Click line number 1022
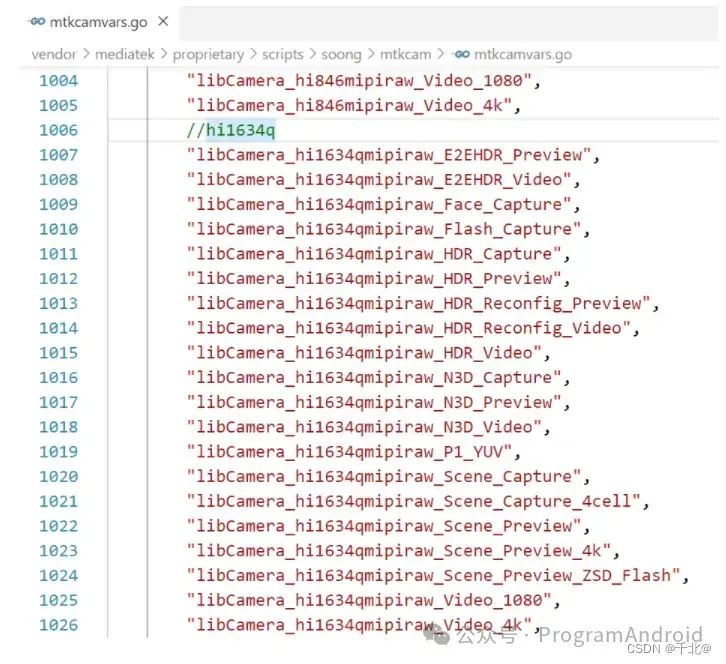726x664 pixels. (x=58, y=526)
